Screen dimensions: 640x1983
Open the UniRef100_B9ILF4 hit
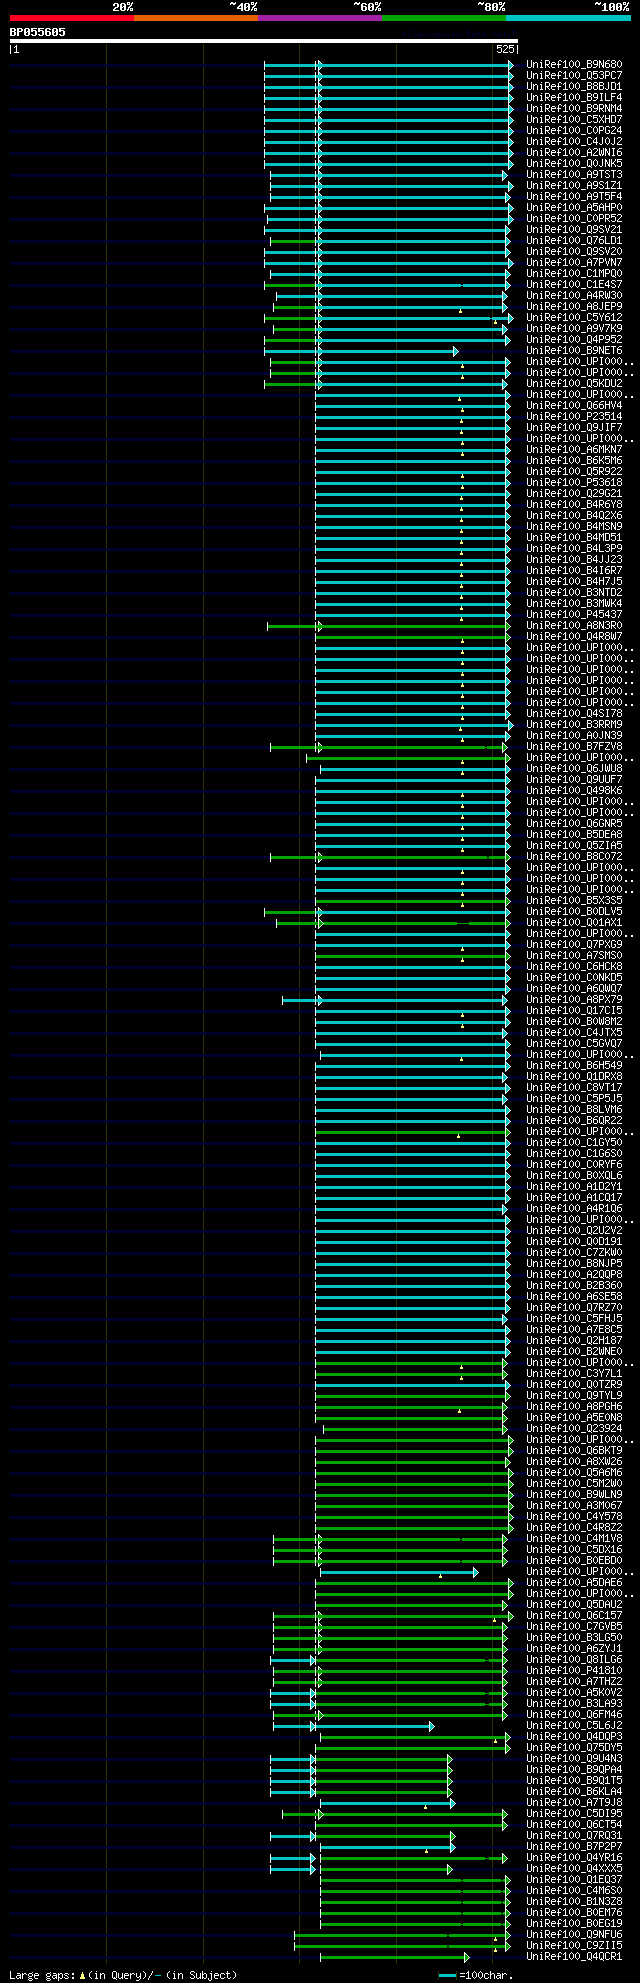coord(574,97)
